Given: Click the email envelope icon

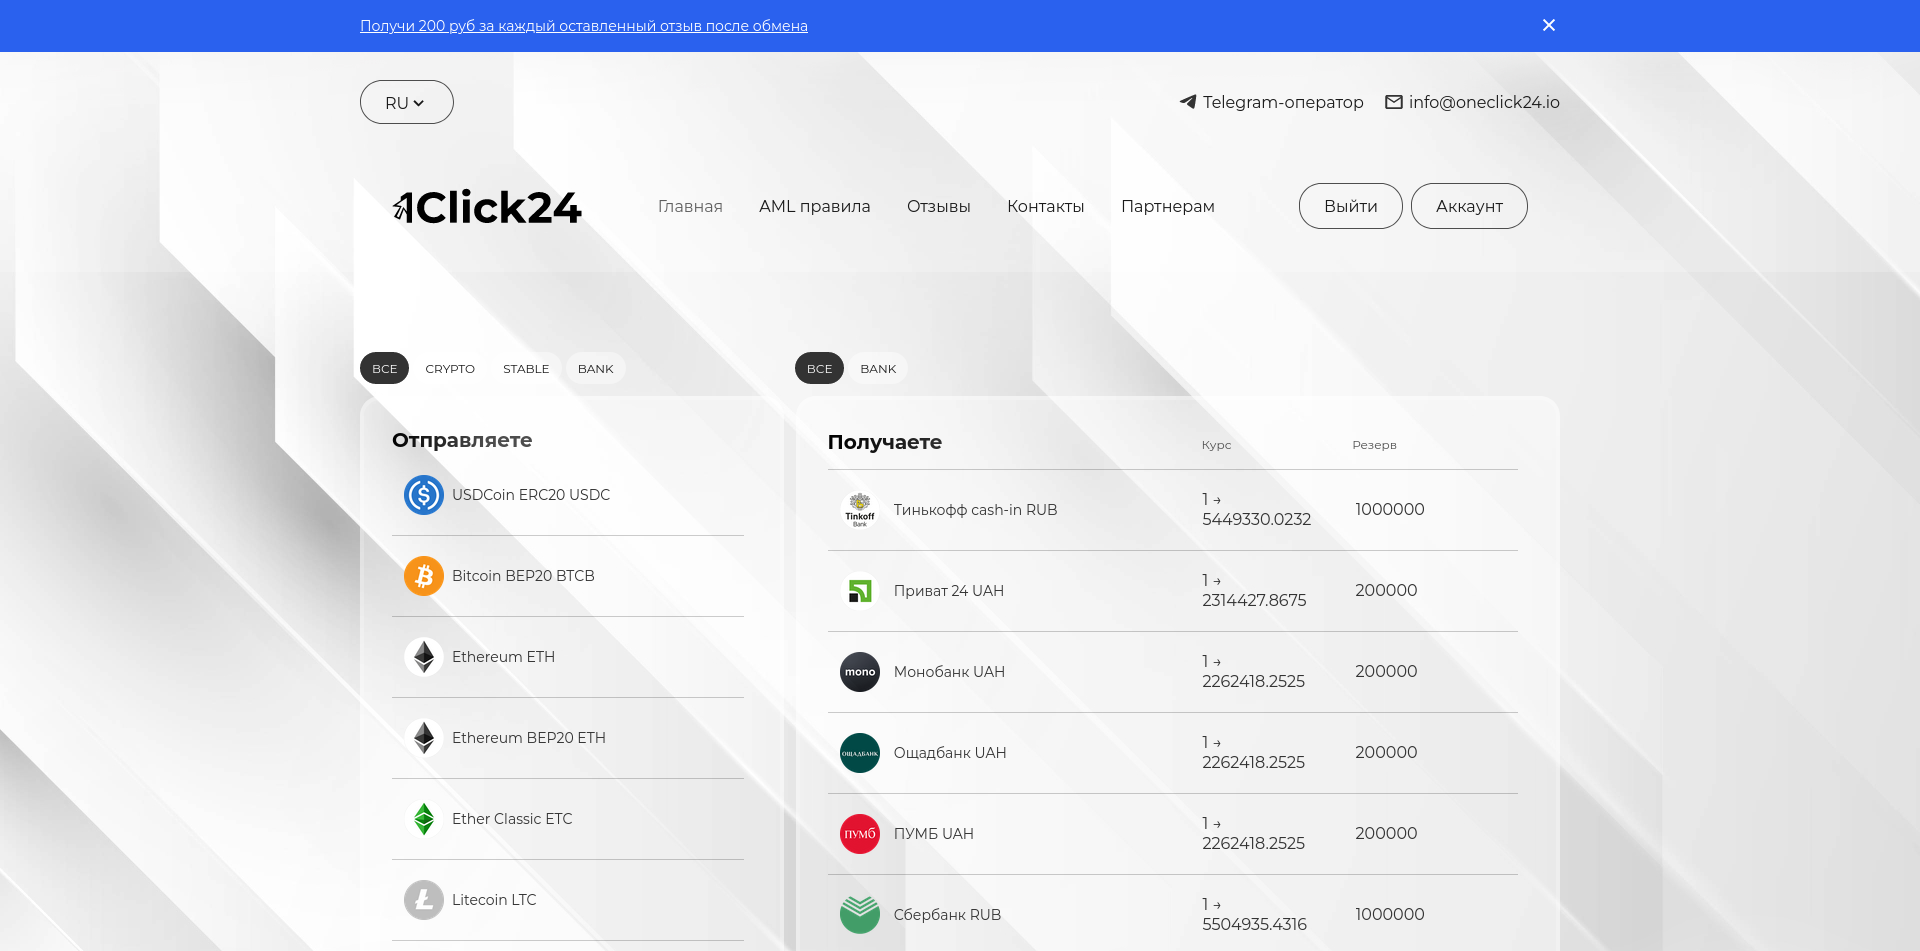Looking at the screenshot, I should click(1394, 102).
